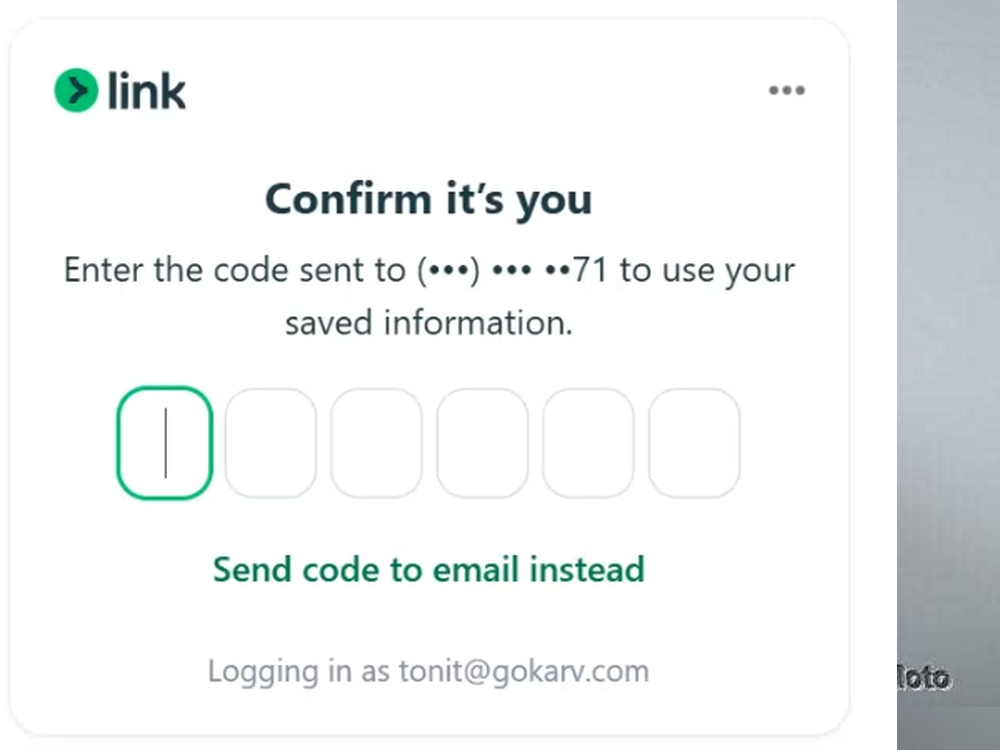
Task: Click the "to use your" instruction text
Action: coord(707,270)
